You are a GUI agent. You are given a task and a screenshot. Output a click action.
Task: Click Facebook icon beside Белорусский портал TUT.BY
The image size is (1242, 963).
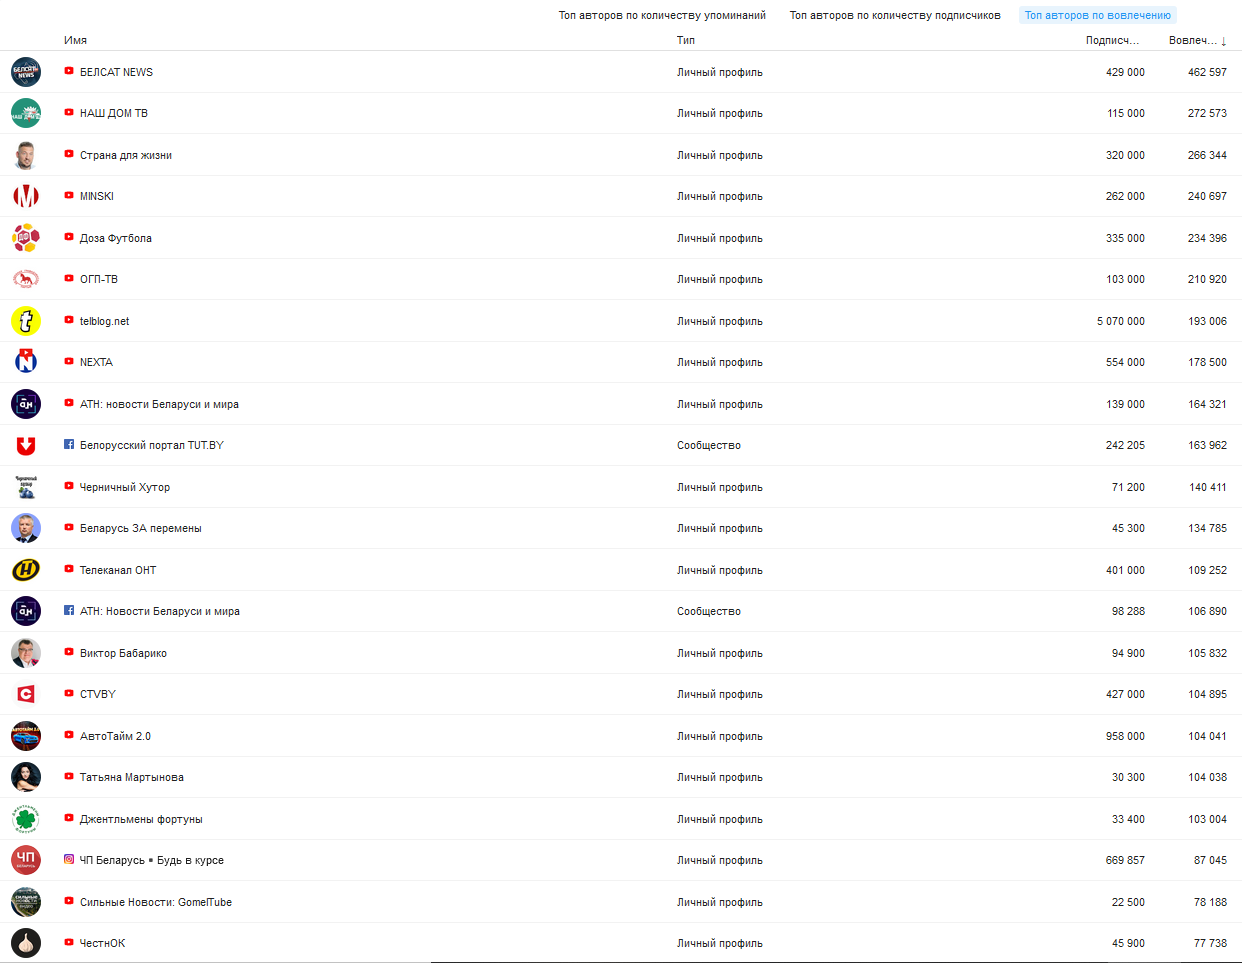(69, 445)
